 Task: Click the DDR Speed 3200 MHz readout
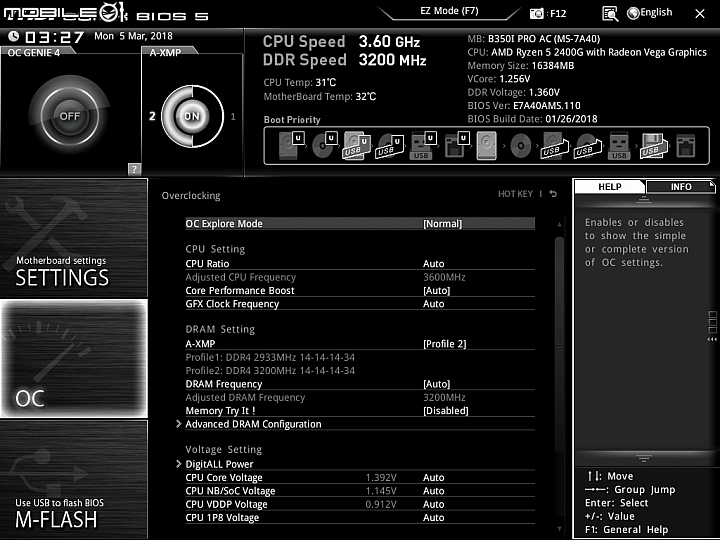[x=344, y=60]
